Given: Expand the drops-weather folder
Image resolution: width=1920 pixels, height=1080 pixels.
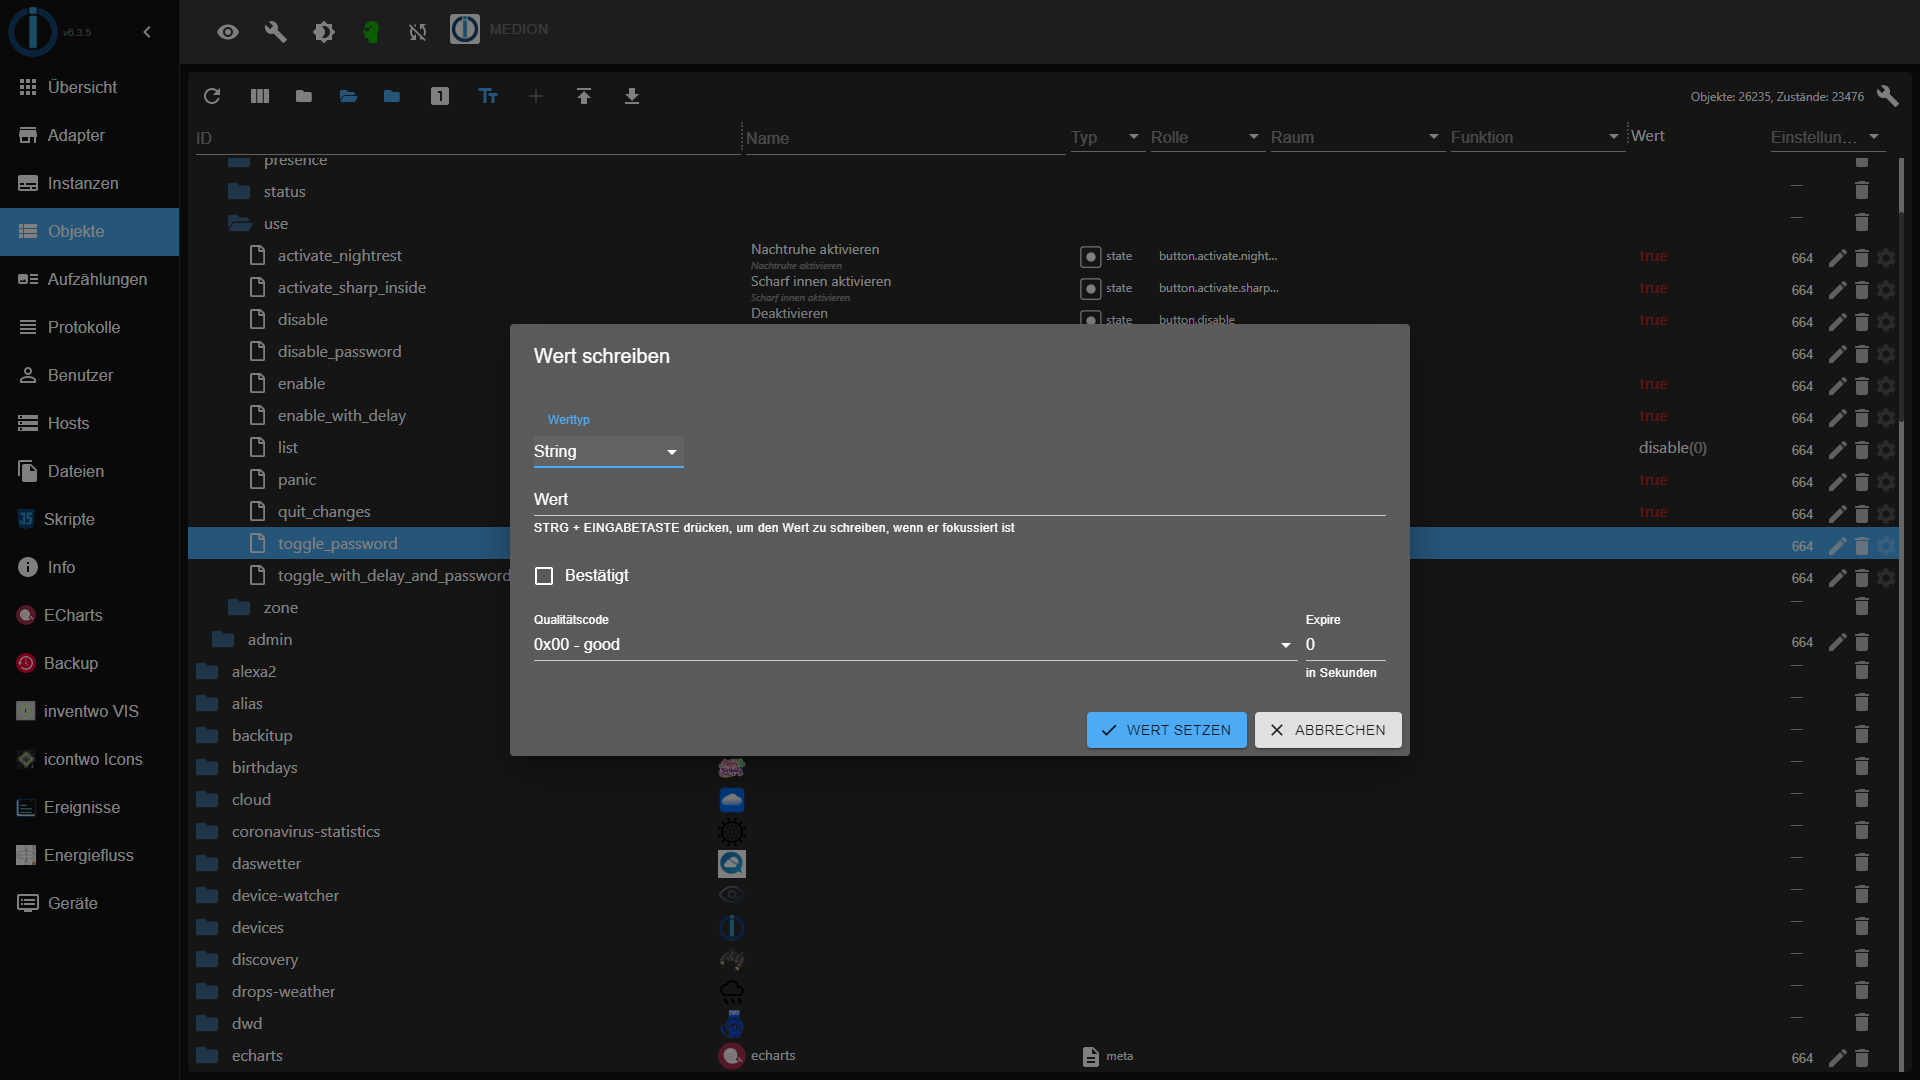Looking at the screenshot, I should pos(208,992).
